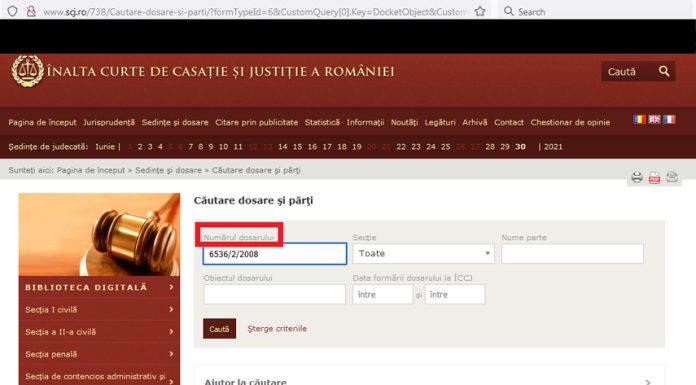Screen dimensions: 696x385
Task: Click the Șterge criteriile link
Action: pos(277,329)
